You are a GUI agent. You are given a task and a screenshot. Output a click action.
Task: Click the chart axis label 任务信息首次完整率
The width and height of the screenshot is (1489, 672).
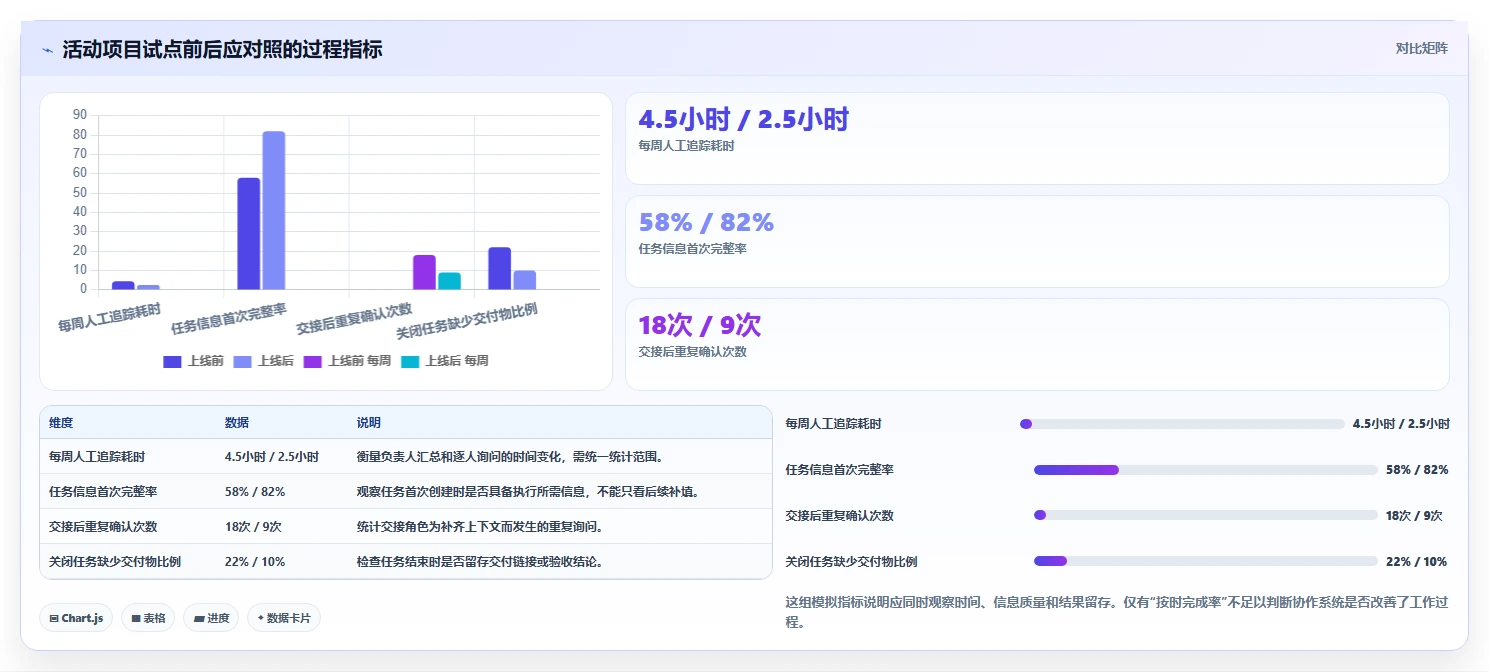[x=229, y=319]
